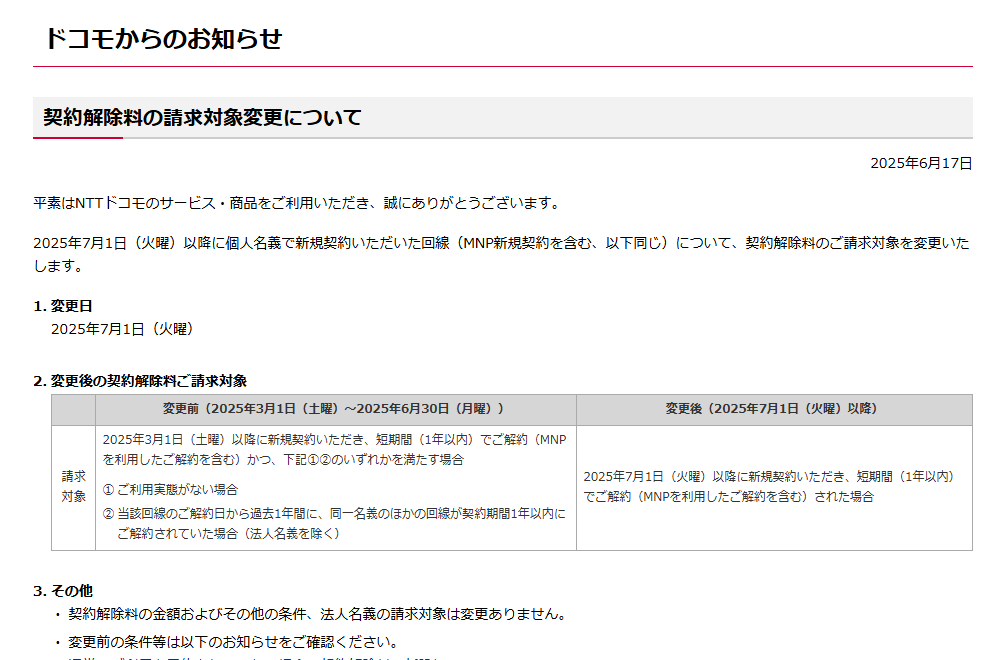Click the 請求対象 row header cell
The image size is (990, 660).
coord(73,487)
